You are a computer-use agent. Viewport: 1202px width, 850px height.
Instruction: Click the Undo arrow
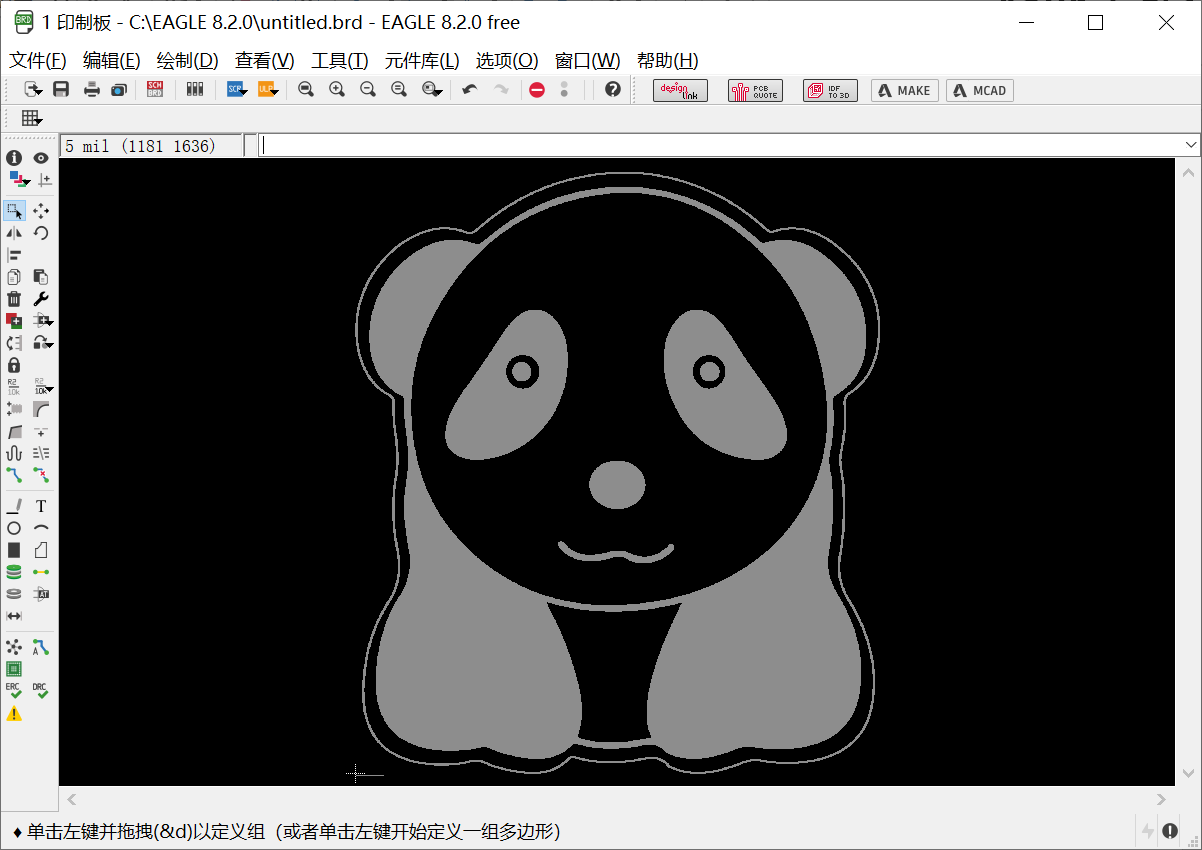click(x=470, y=89)
